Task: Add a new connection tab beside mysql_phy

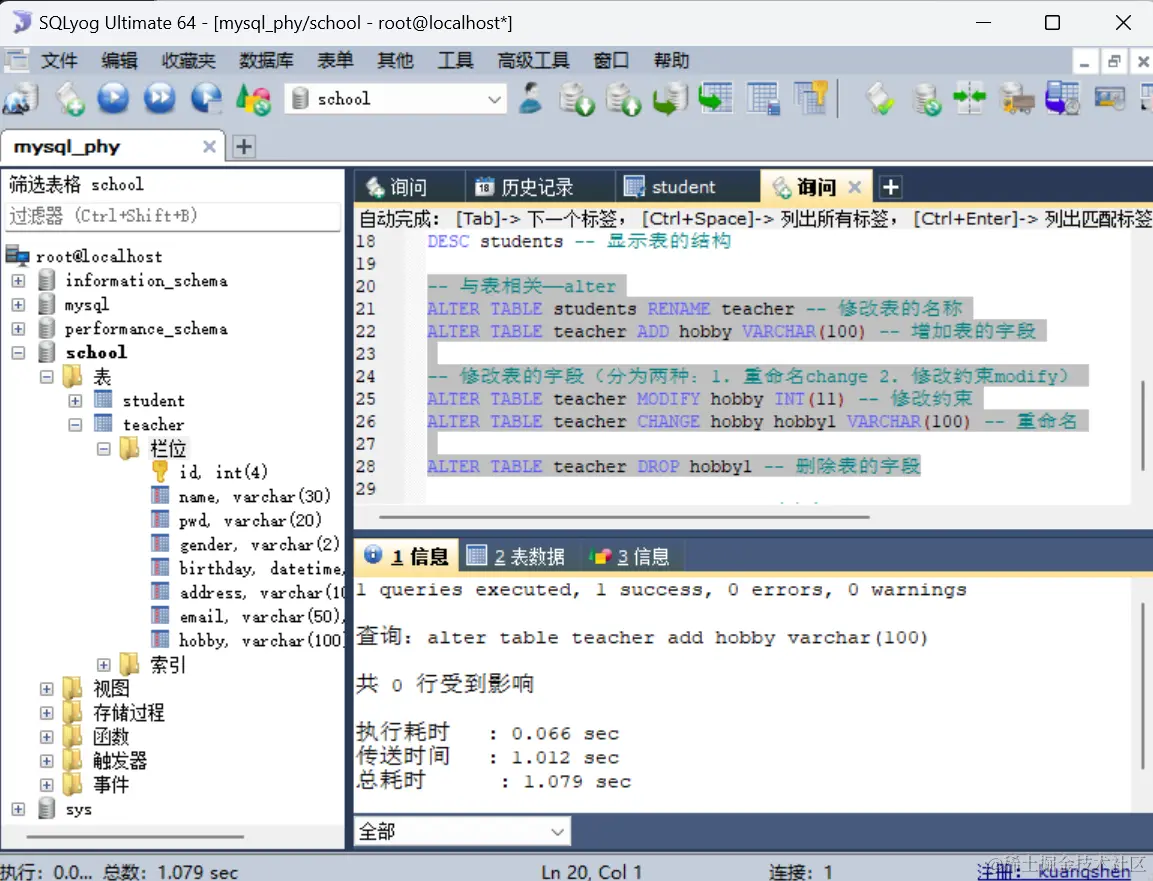Action: pyautogui.click(x=244, y=146)
